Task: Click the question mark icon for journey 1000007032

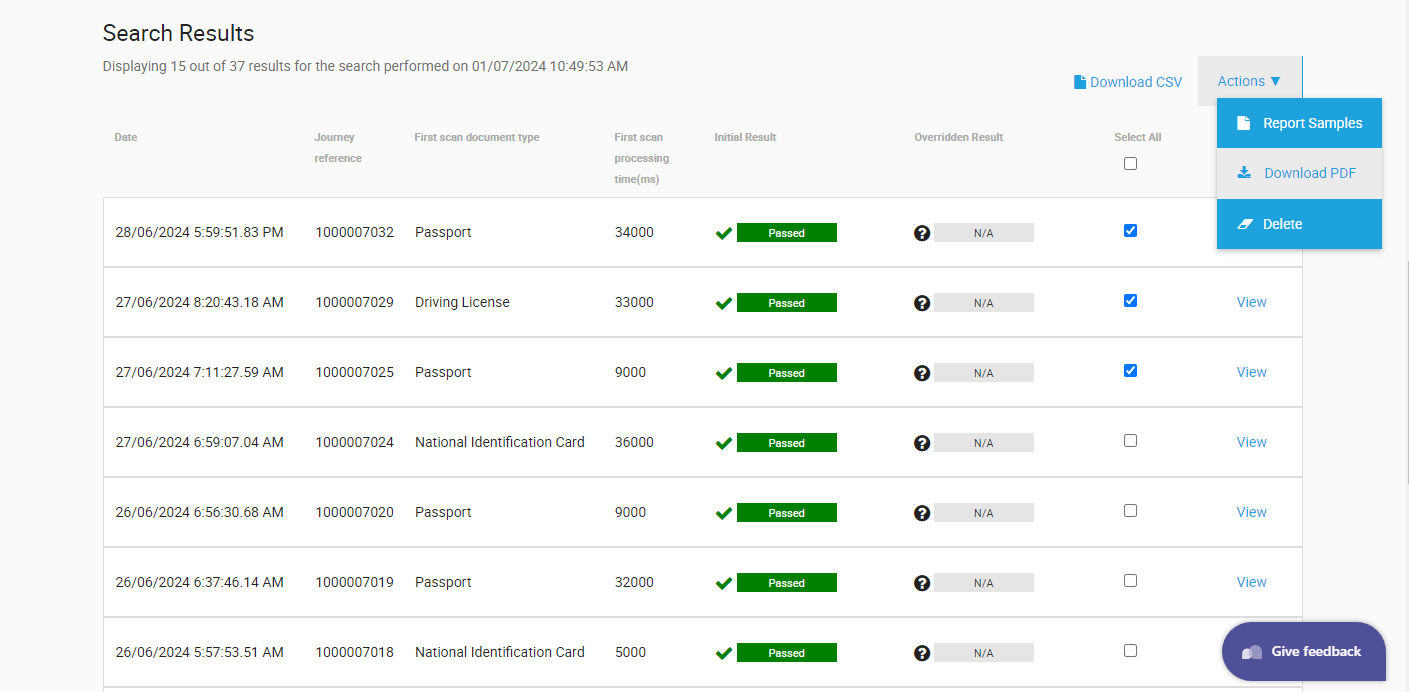Action: coord(922,233)
